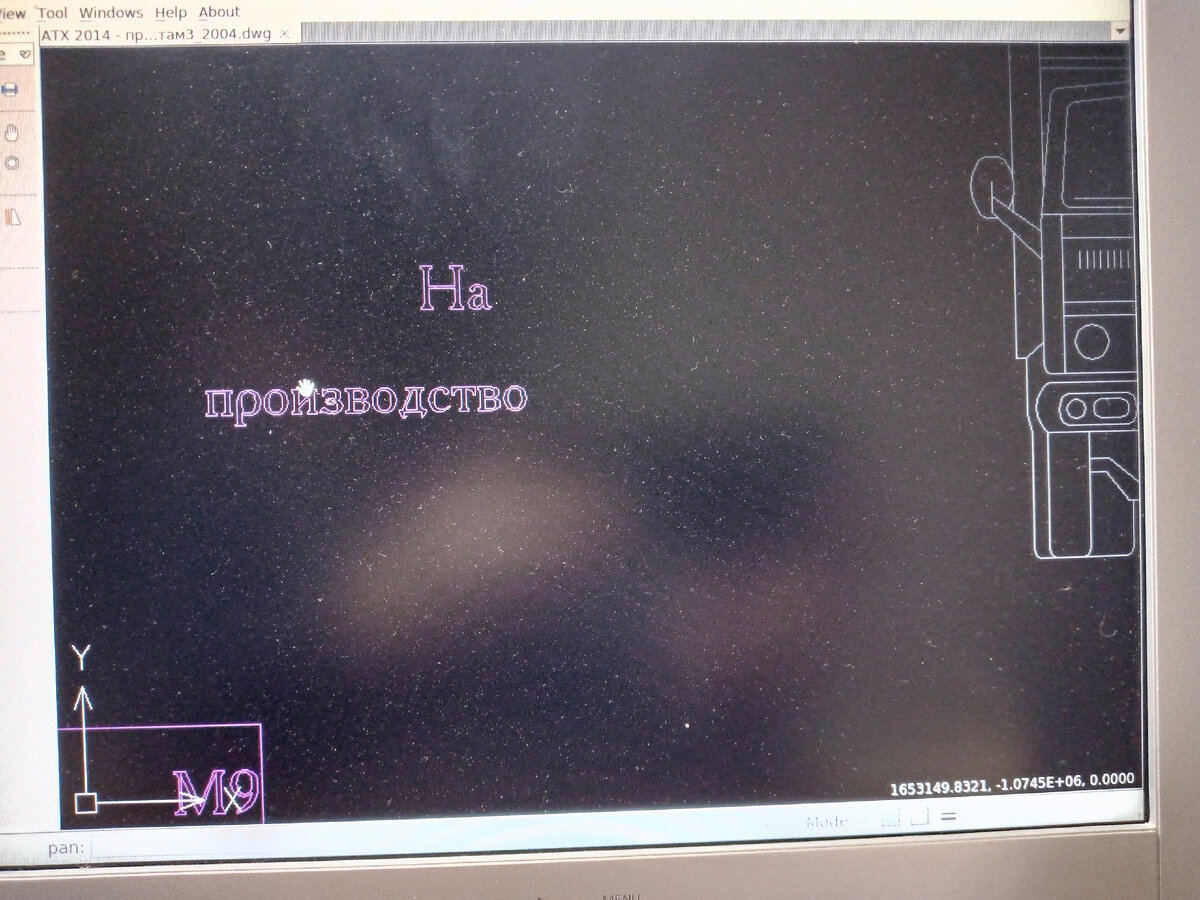Toggle the grid mode icon in status bar
Image resolution: width=1200 pixels, height=900 pixels.
(891, 818)
